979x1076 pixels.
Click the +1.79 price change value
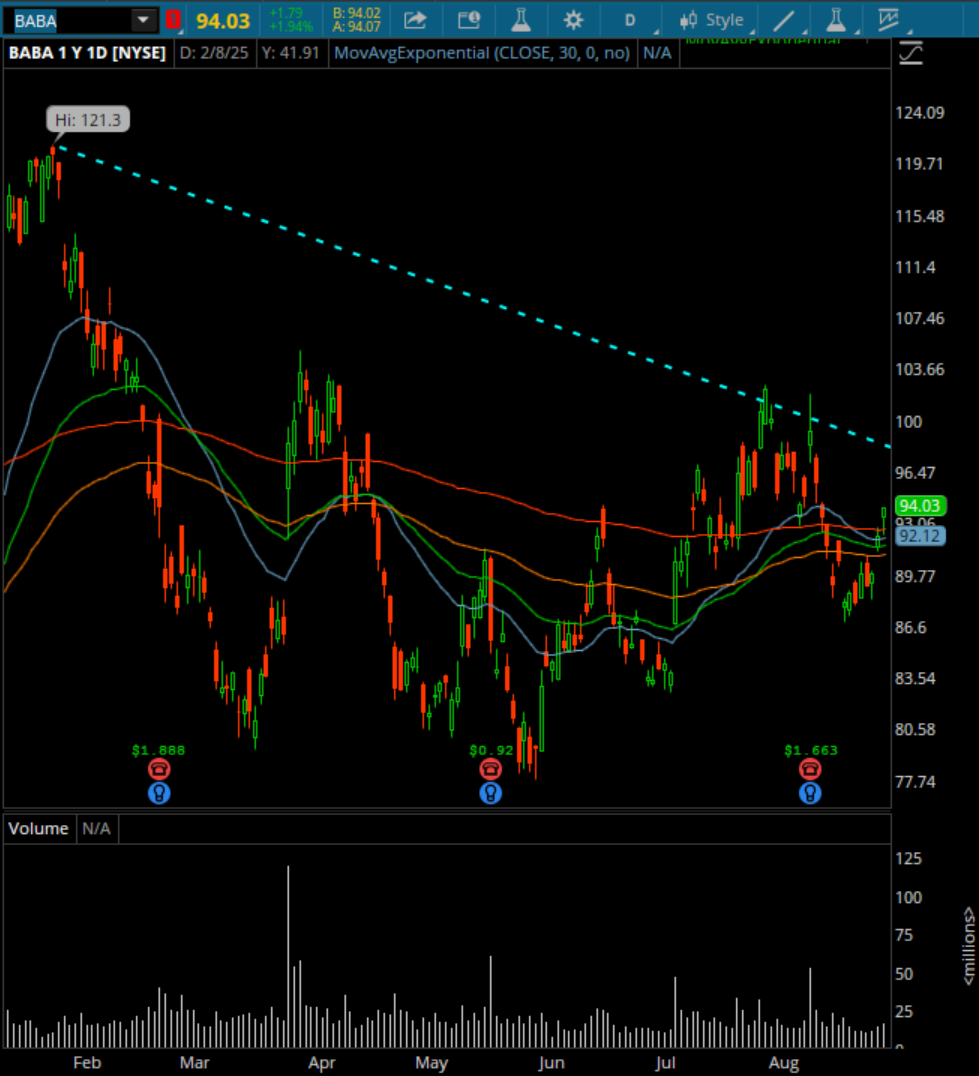286,13
